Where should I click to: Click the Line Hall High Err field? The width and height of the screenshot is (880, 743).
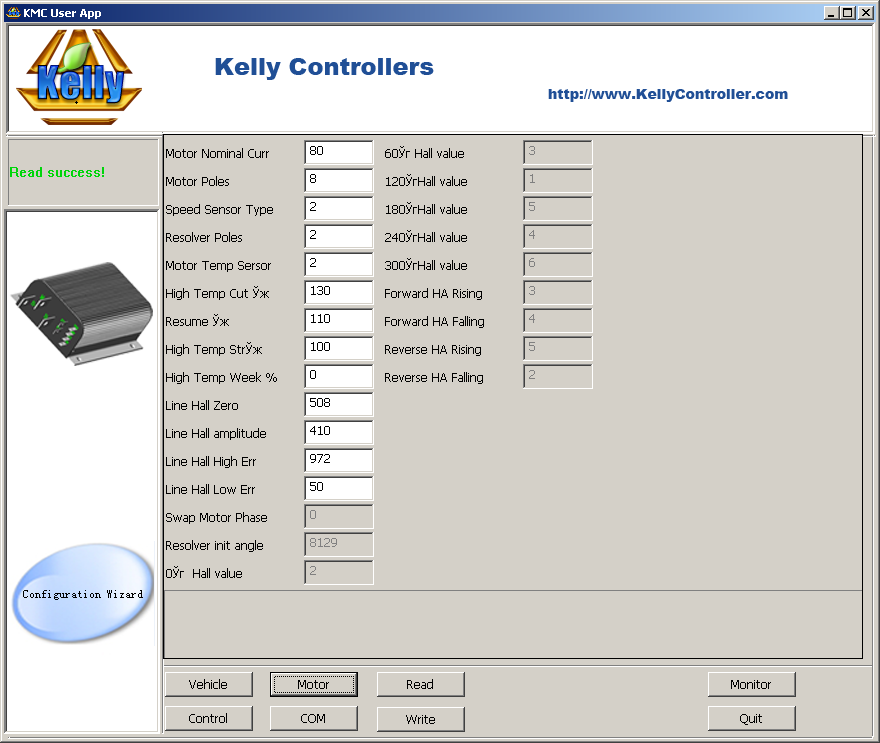click(x=338, y=461)
